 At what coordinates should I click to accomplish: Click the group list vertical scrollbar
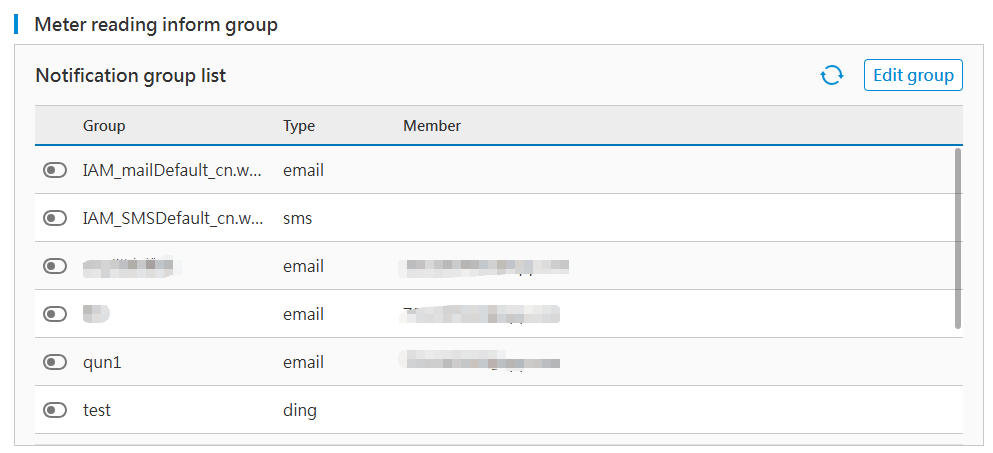coord(958,238)
